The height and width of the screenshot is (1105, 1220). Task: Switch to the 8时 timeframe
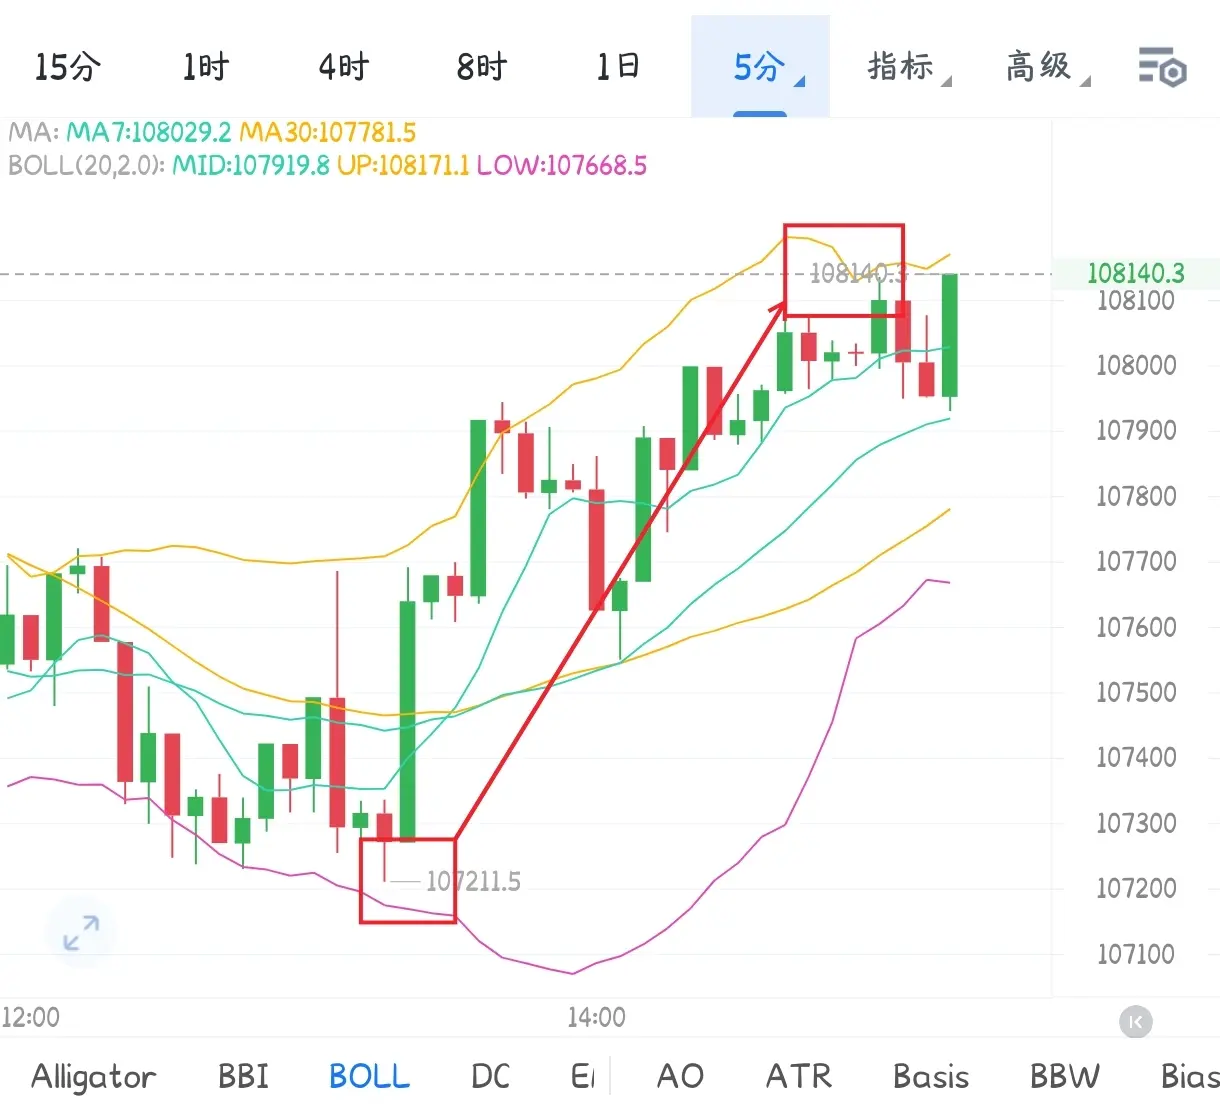click(x=482, y=67)
